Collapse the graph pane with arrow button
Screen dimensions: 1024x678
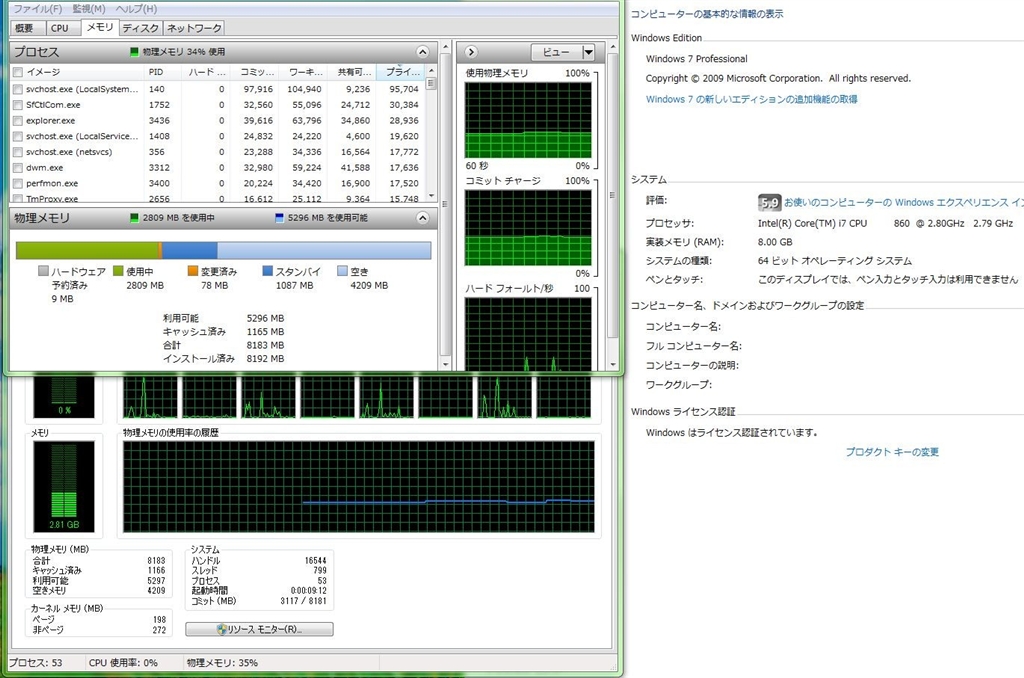click(471, 52)
